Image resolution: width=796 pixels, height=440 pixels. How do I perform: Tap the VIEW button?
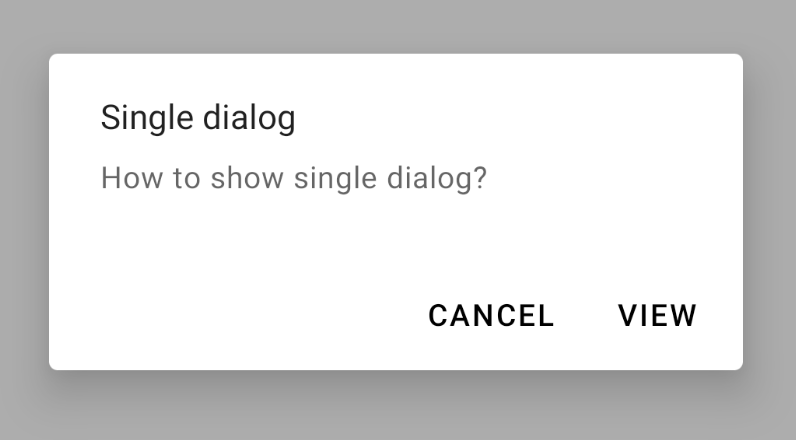click(657, 316)
